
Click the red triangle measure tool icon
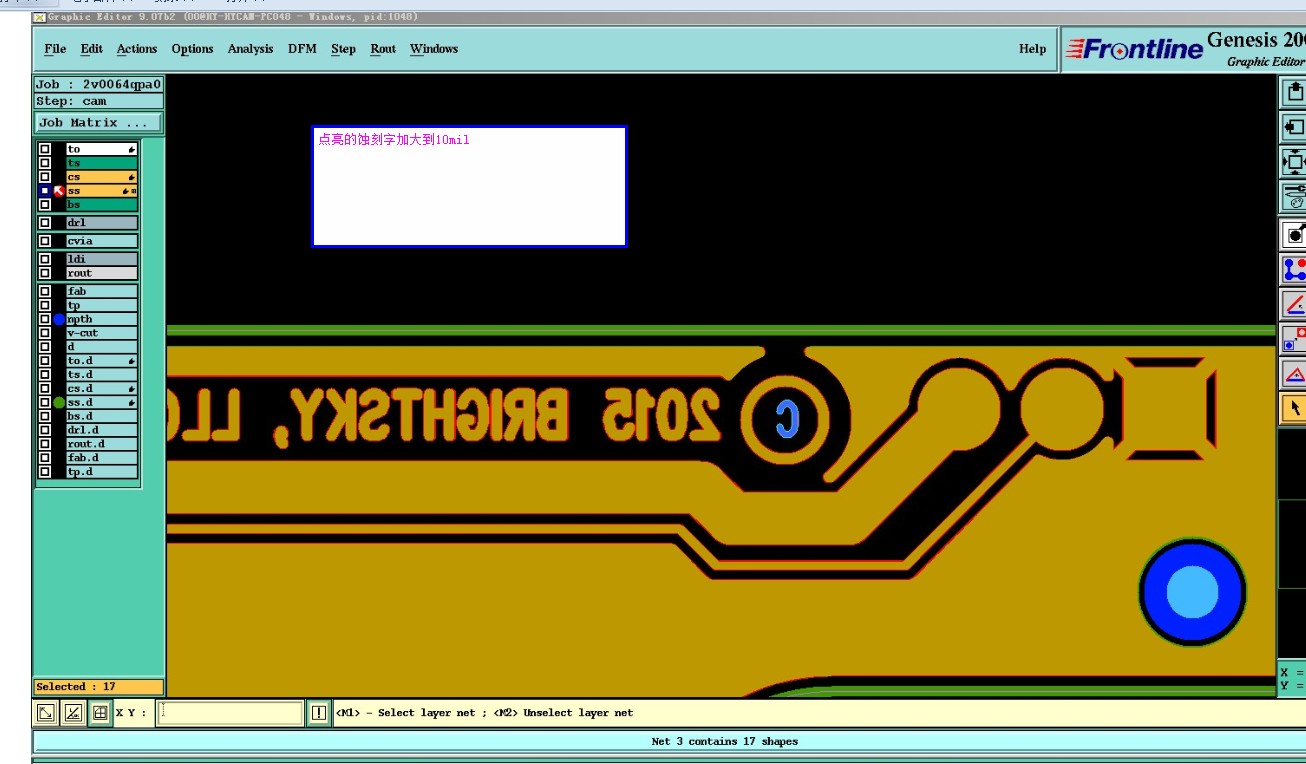click(x=1294, y=374)
